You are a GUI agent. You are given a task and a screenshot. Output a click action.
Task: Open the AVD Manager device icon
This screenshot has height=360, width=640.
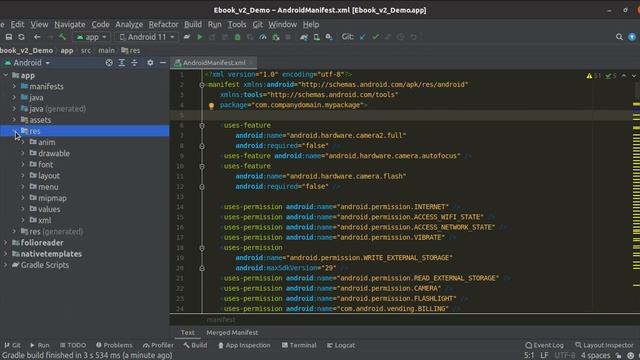pos(316,37)
